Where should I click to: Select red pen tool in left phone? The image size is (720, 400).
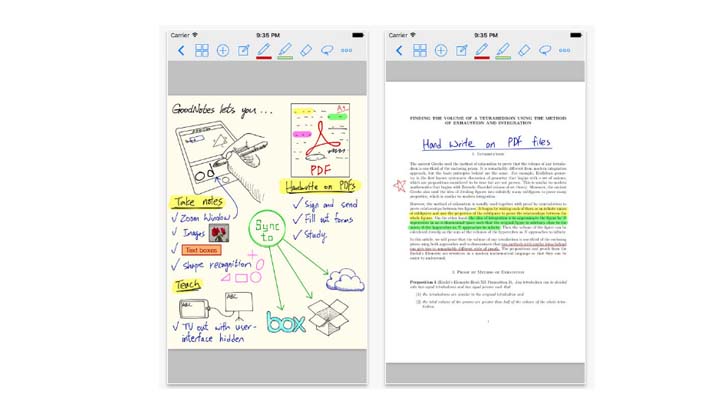click(x=264, y=51)
